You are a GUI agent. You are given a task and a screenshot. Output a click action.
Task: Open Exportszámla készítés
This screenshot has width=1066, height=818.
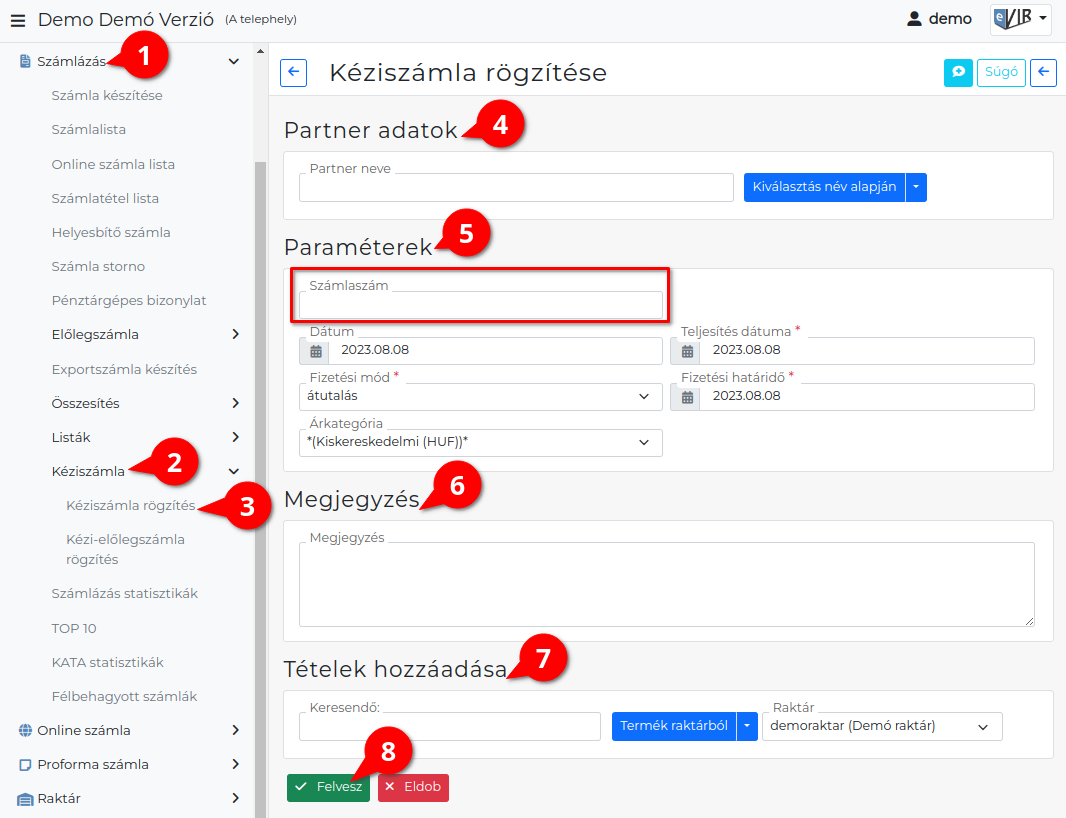124,369
